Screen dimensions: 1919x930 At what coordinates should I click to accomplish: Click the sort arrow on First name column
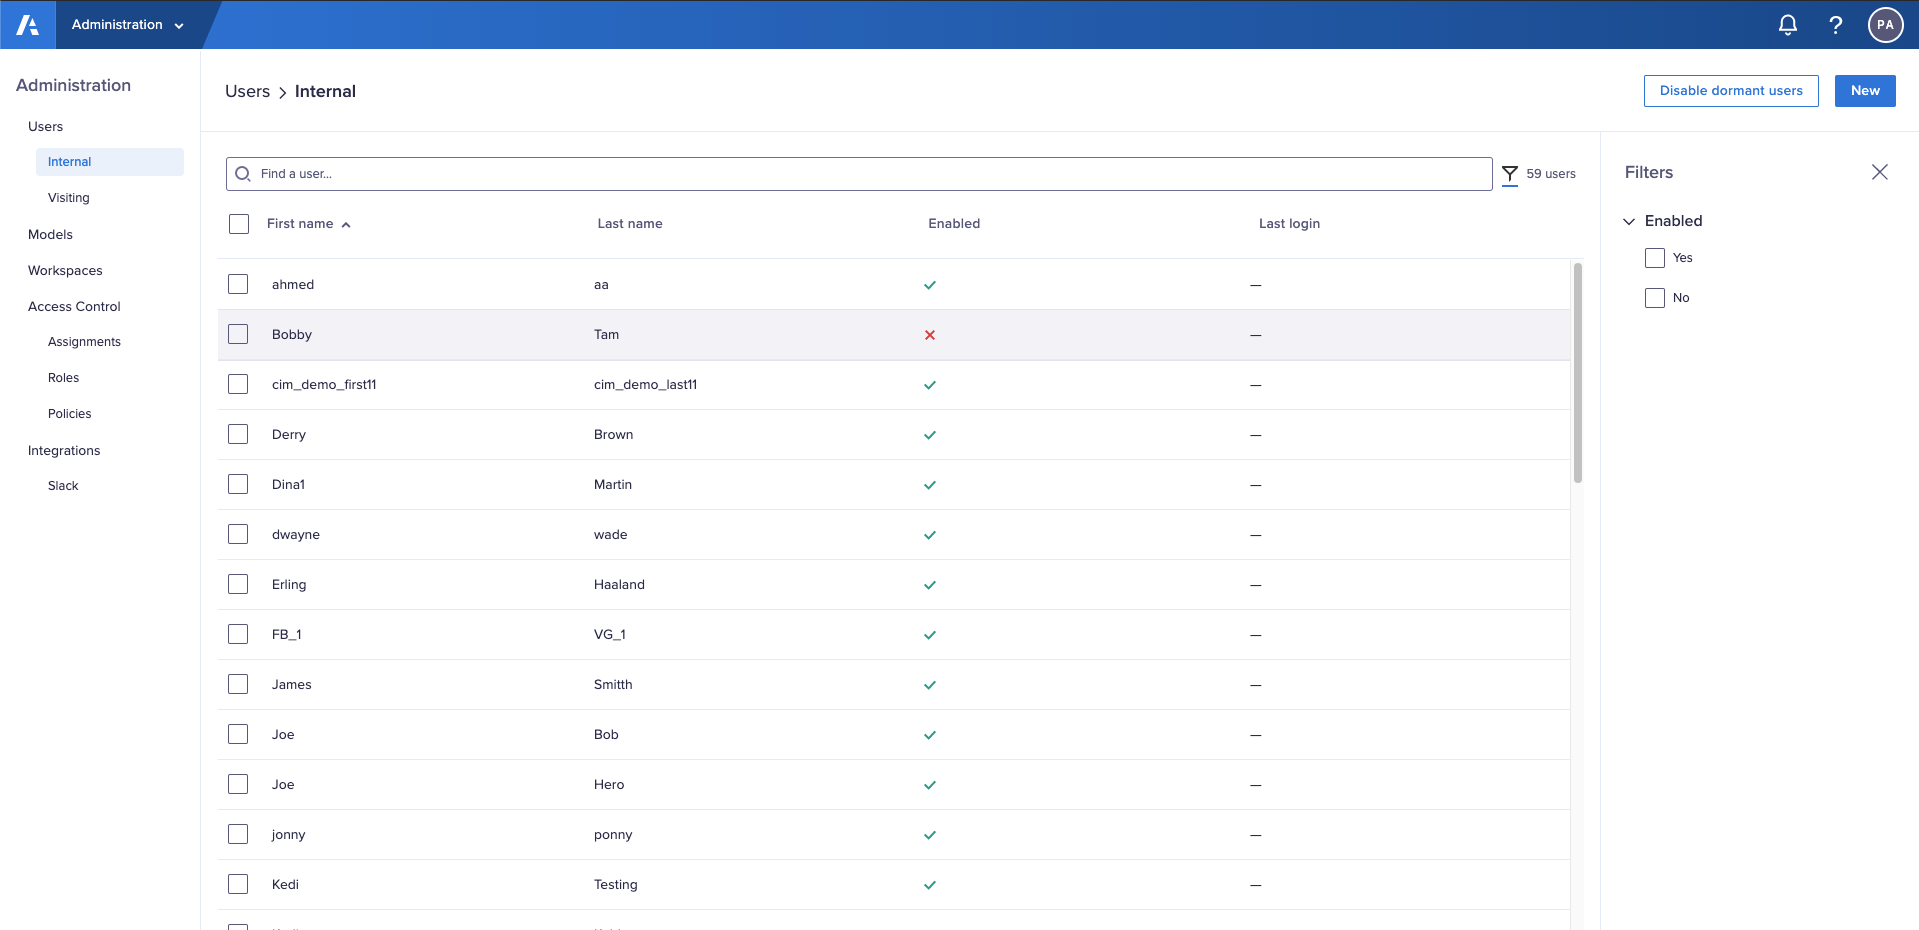pos(346,223)
